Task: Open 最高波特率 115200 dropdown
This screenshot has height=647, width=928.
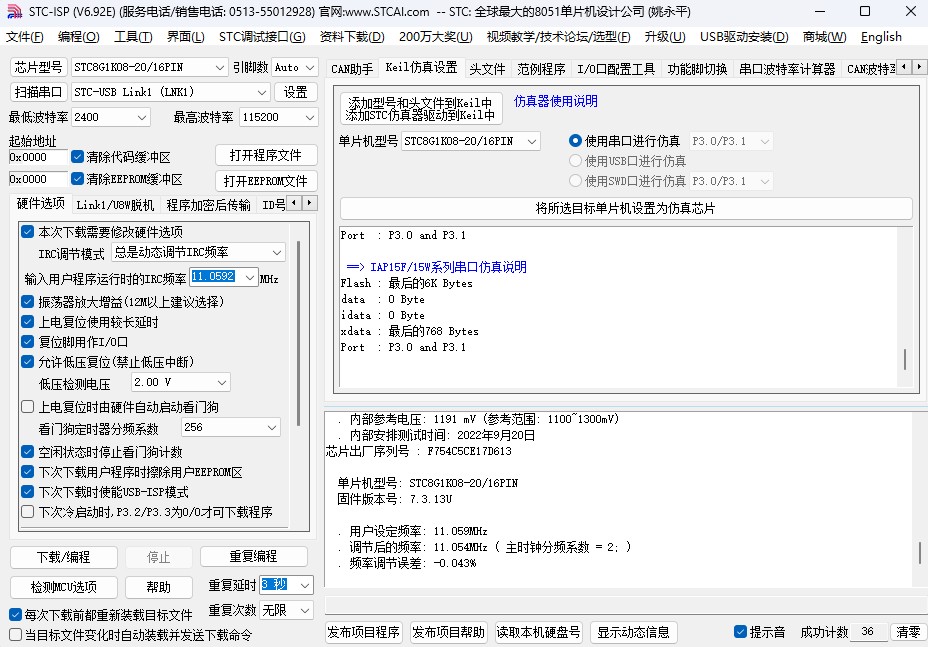Action: pyautogui.click(x=278, y=117)
